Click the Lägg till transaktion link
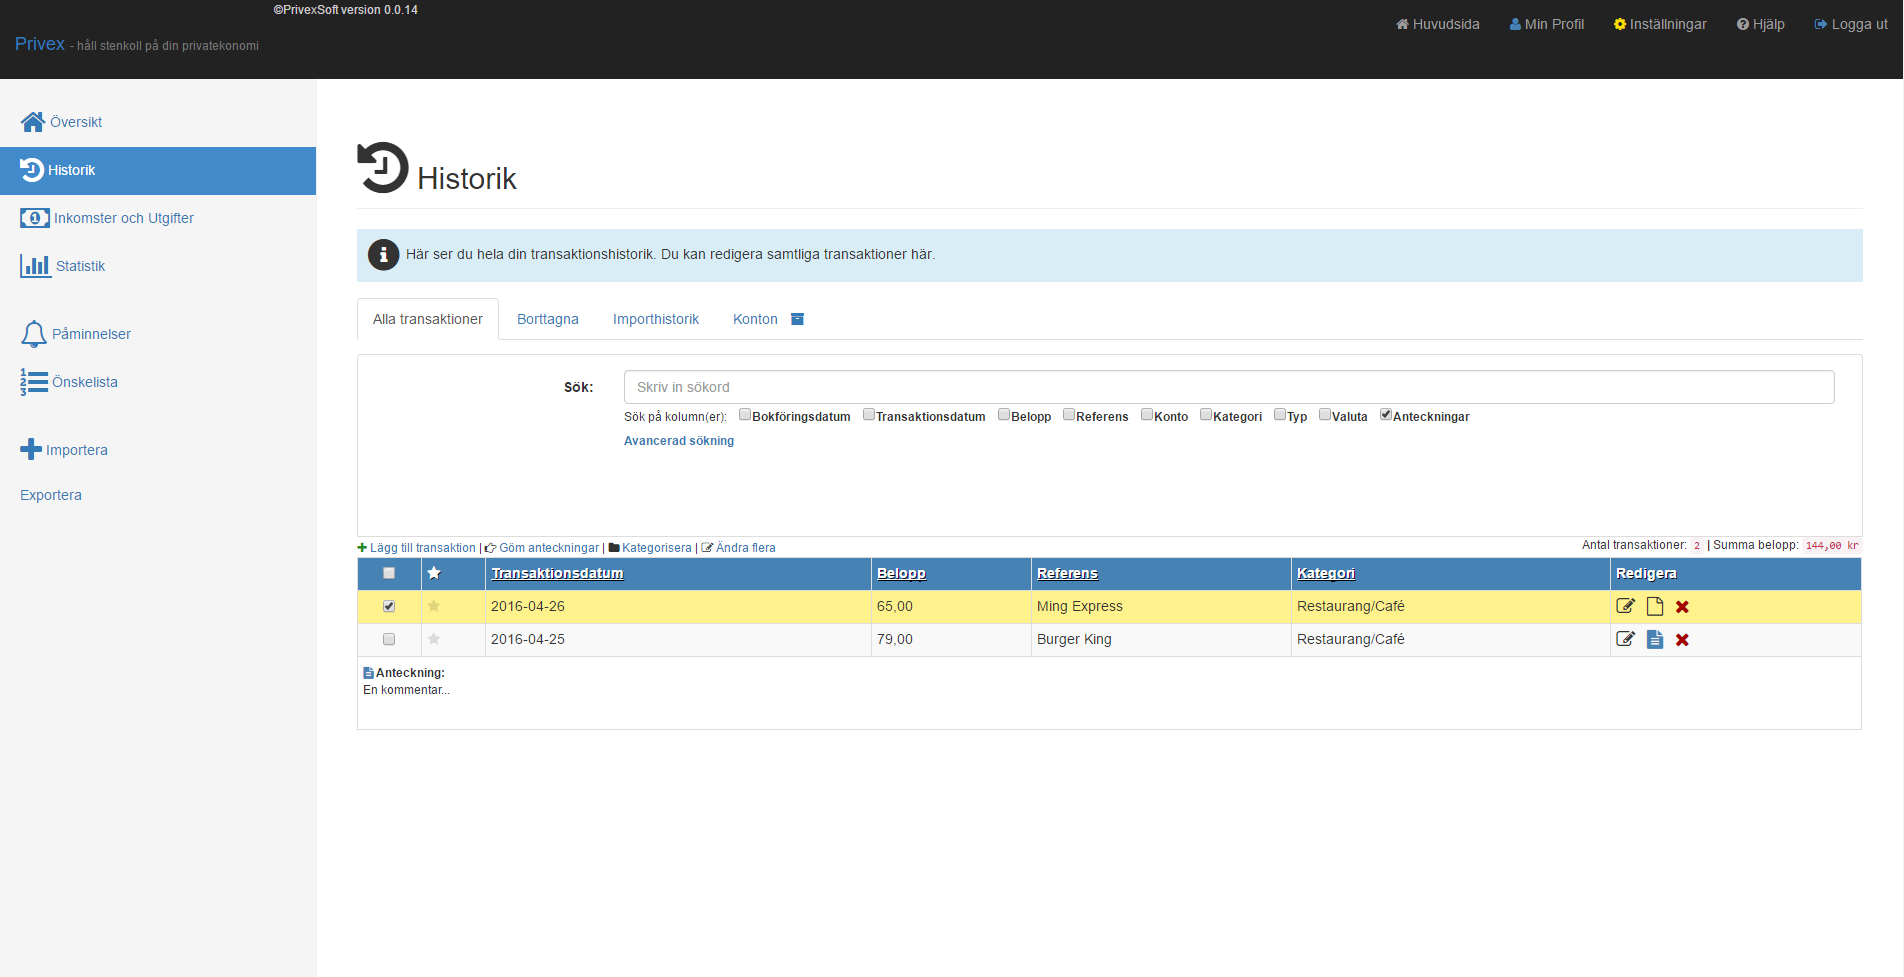 click(x=422, y=548)
